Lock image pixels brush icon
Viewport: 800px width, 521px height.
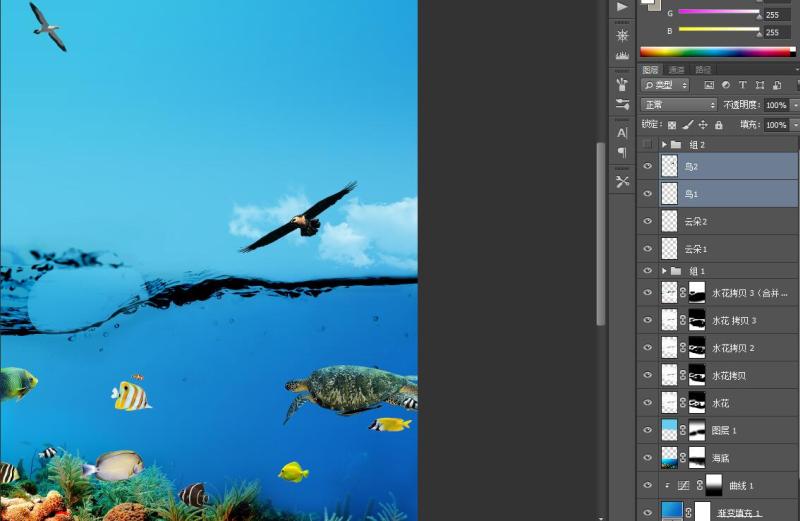(x=688, y=125)
